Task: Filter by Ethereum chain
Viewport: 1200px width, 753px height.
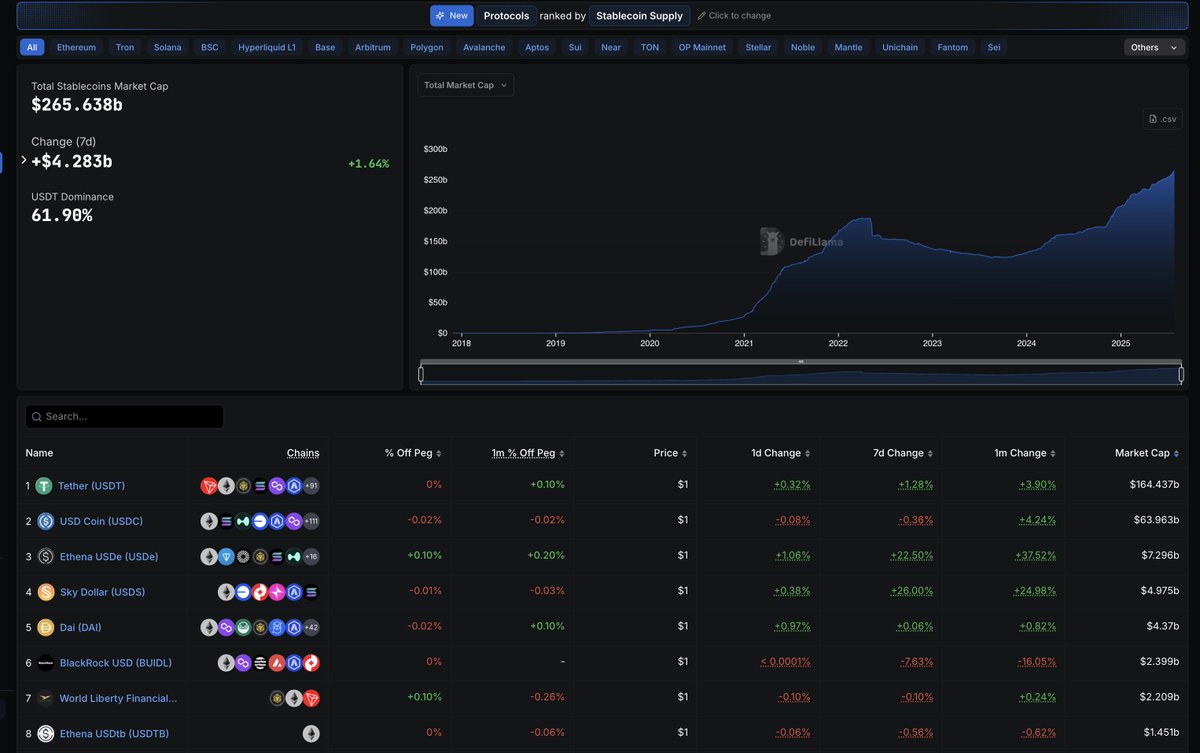Action: [x=76, y=47]
